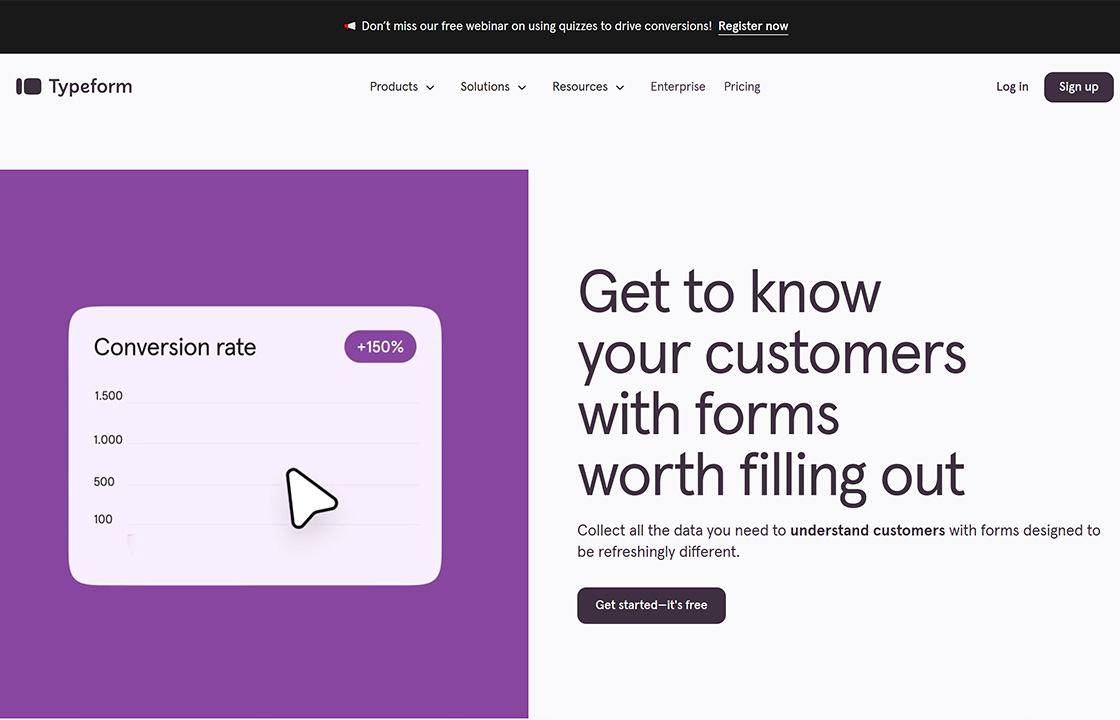This screenshot has height=720, width=1120.
Task: Click the 1.000 axis label
Action: tap(108, 439)
